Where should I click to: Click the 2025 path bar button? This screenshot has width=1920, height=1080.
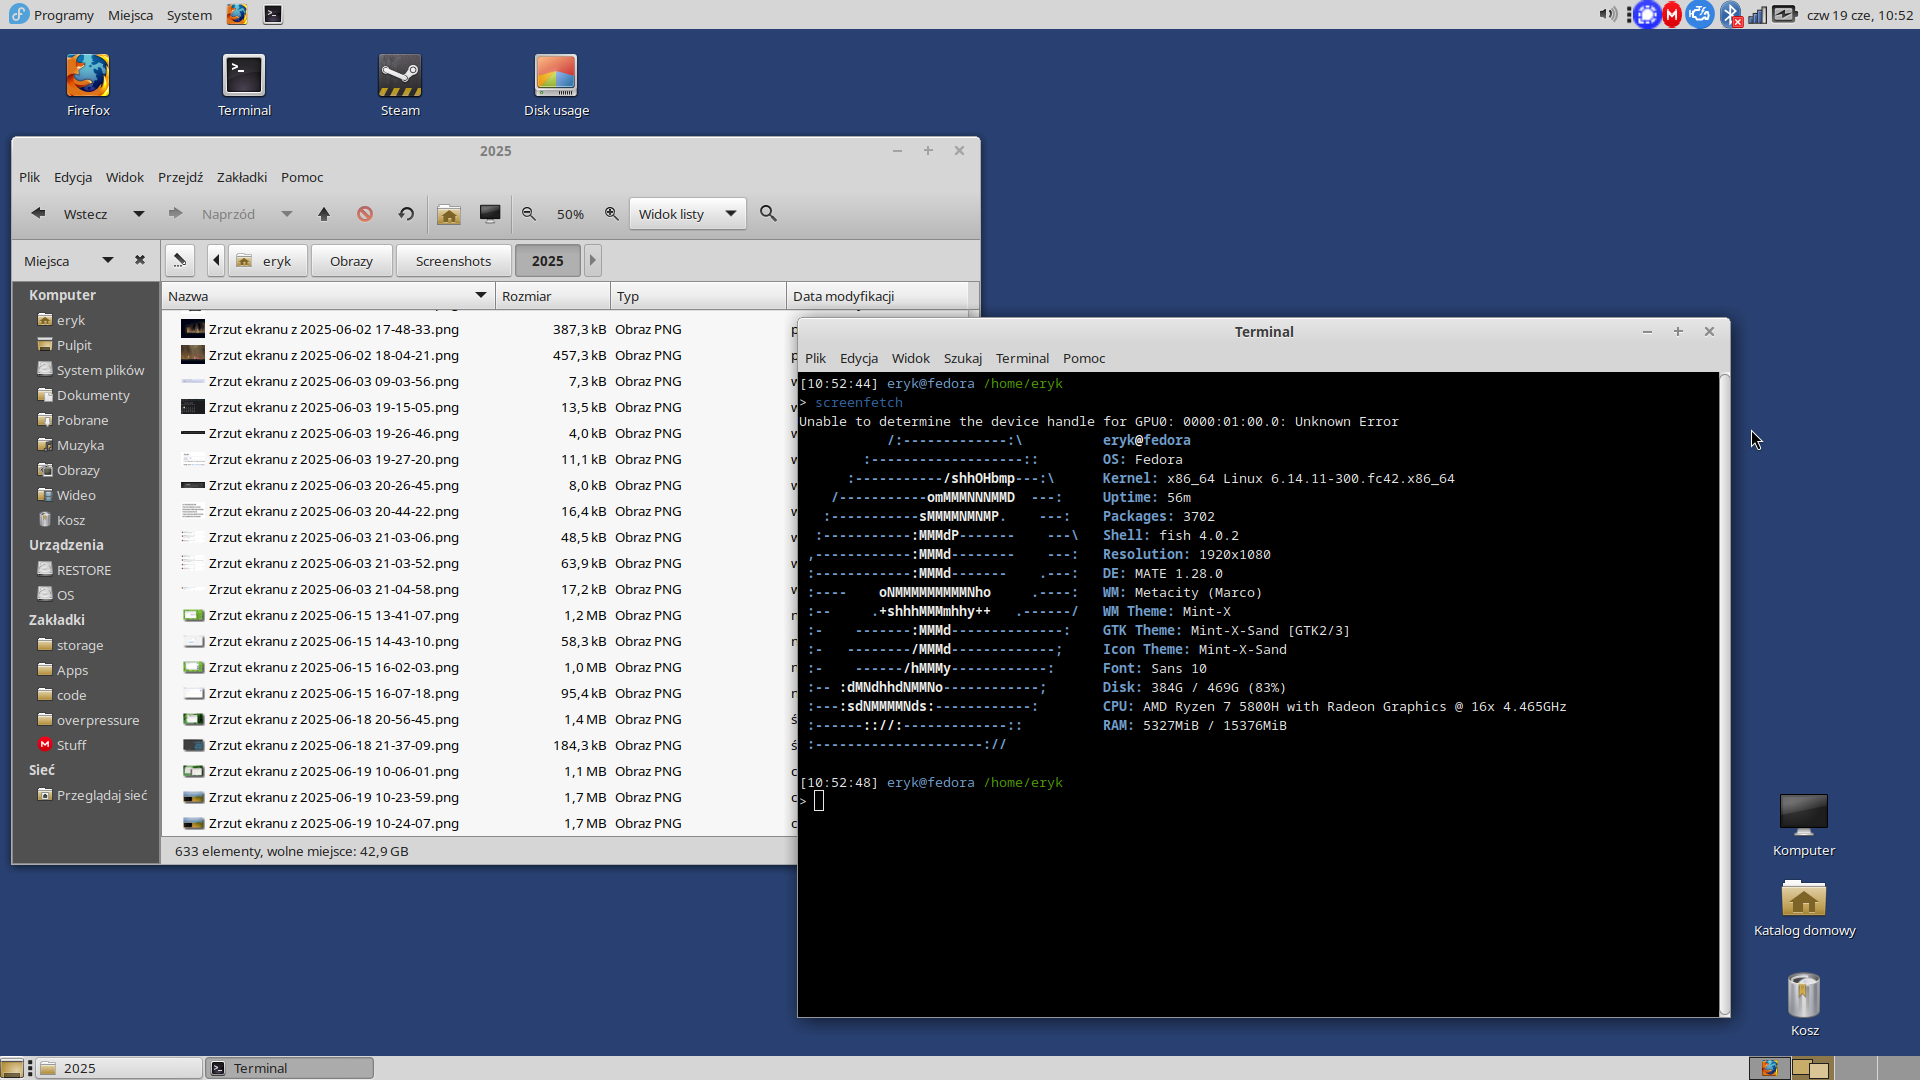[x=547, y=261]
